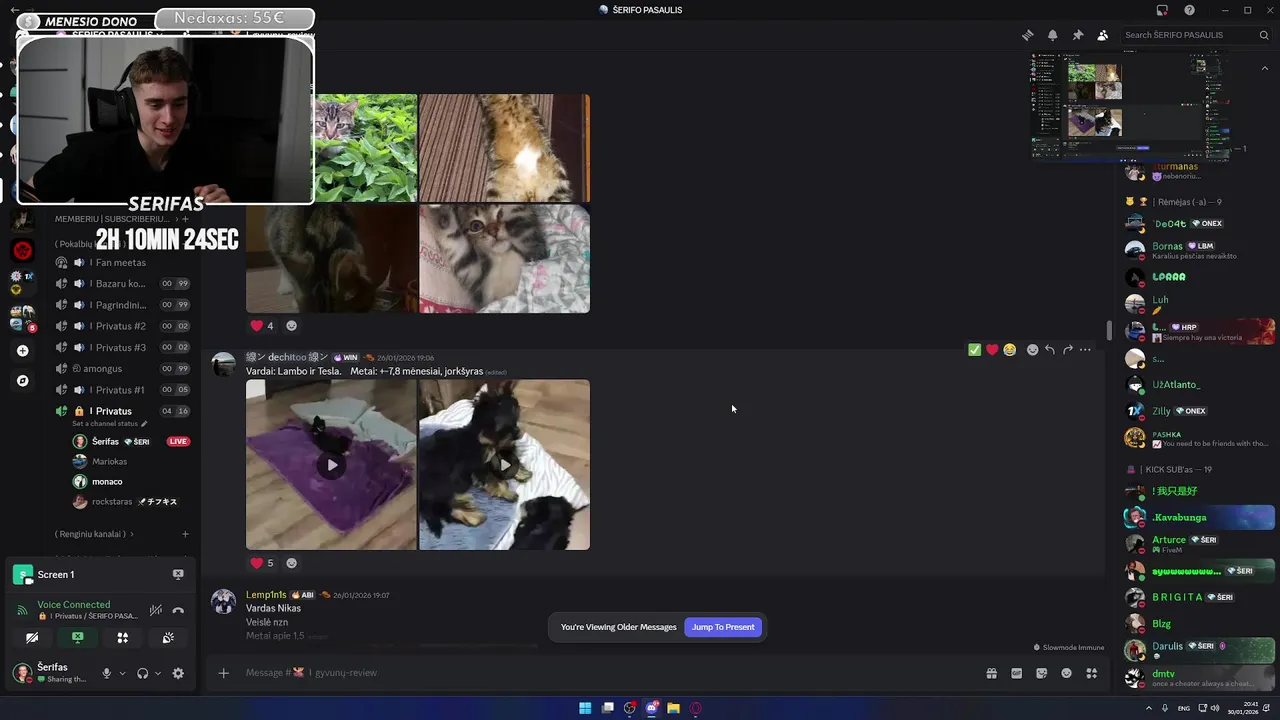Viewport: 1280px width, 720px height.
Task: Click the Message gyvunų-review input box
Action: pyautogui.click(x=600, y=673)
